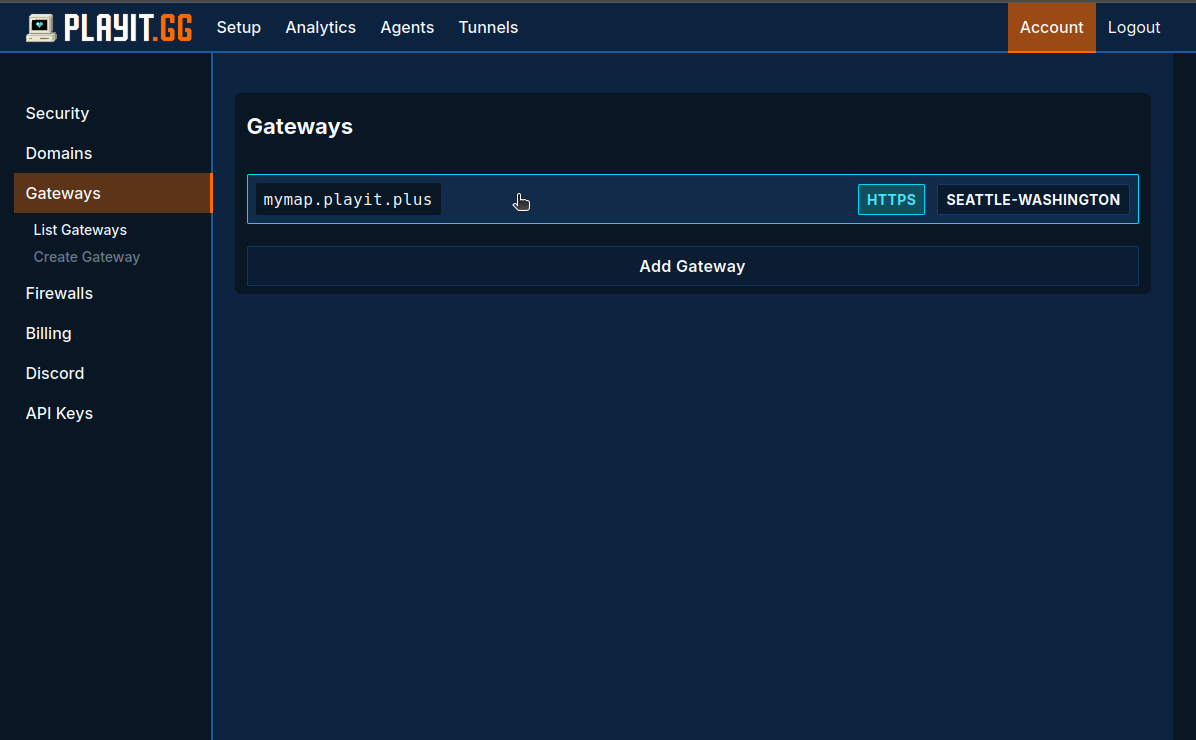Open the Analytics page
The width and height of the screenshot is (1196, 740).
click(320, 27)
